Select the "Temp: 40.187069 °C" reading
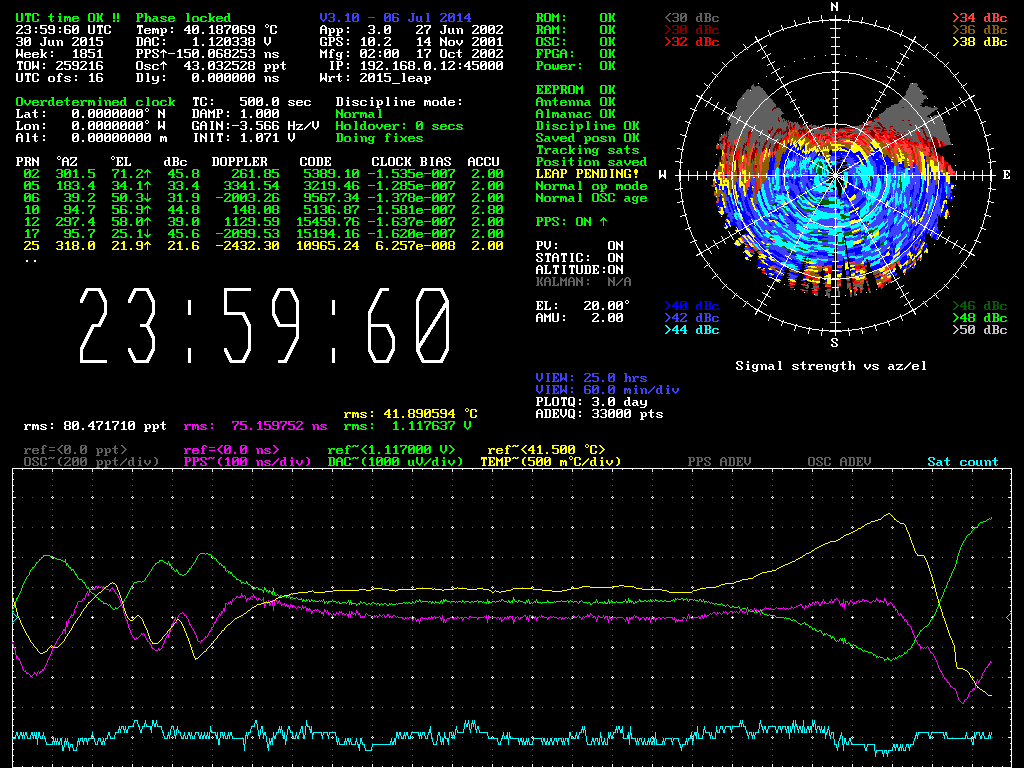 tap(207, 30)
